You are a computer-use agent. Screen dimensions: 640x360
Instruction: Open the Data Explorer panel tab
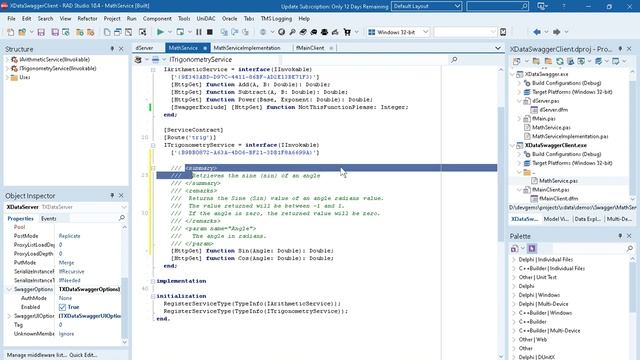(x=587, y=219)
